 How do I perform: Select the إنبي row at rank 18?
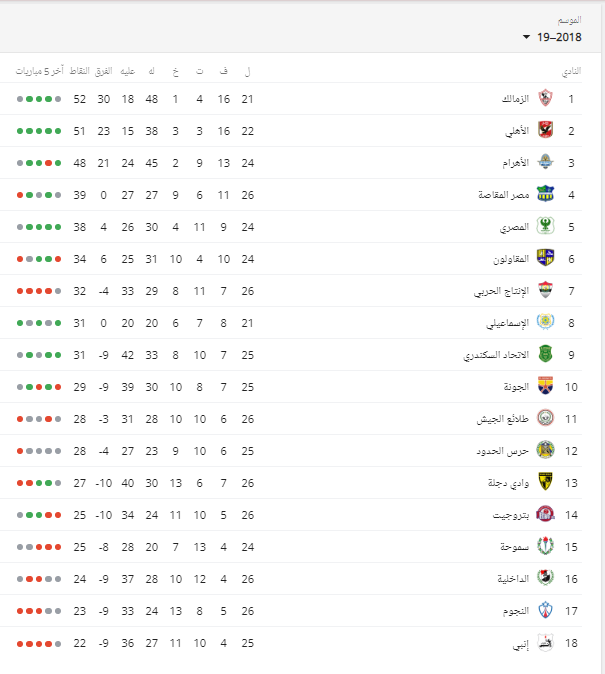coord(291,643)
